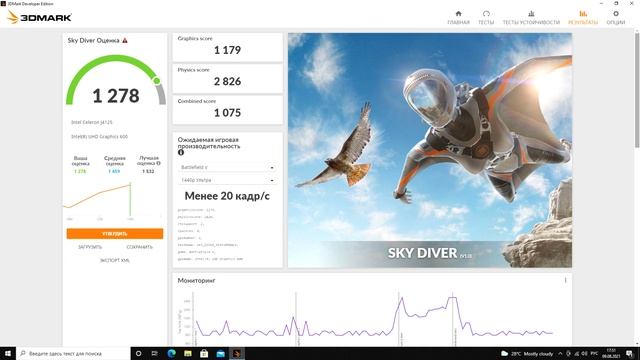Click the Сохранить button
This screenshot has height=360, width=640.
click(x=139, y=247)
